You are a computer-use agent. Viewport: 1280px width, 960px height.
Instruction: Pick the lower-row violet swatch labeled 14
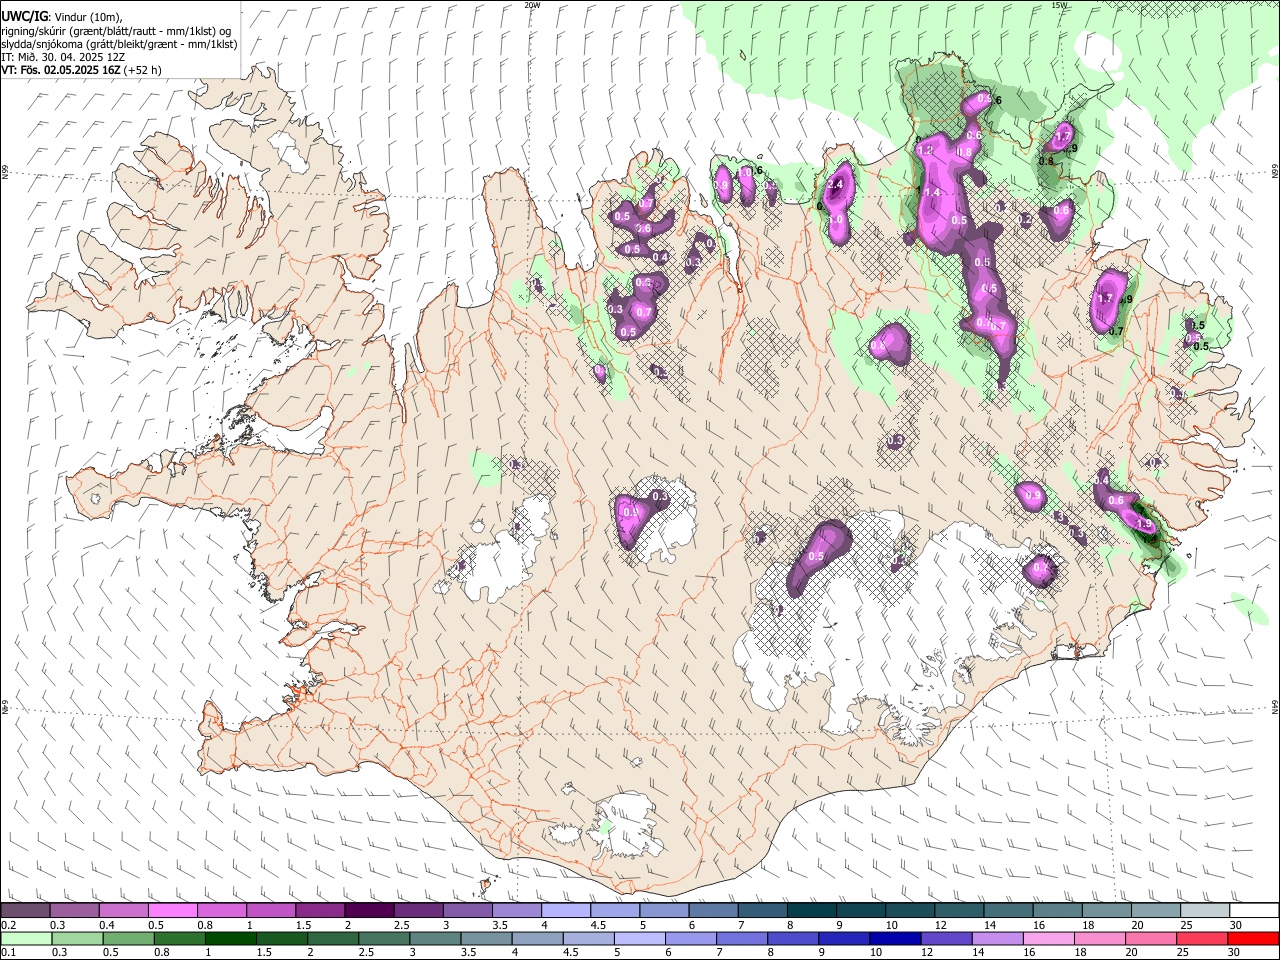(x=997, y=938)
